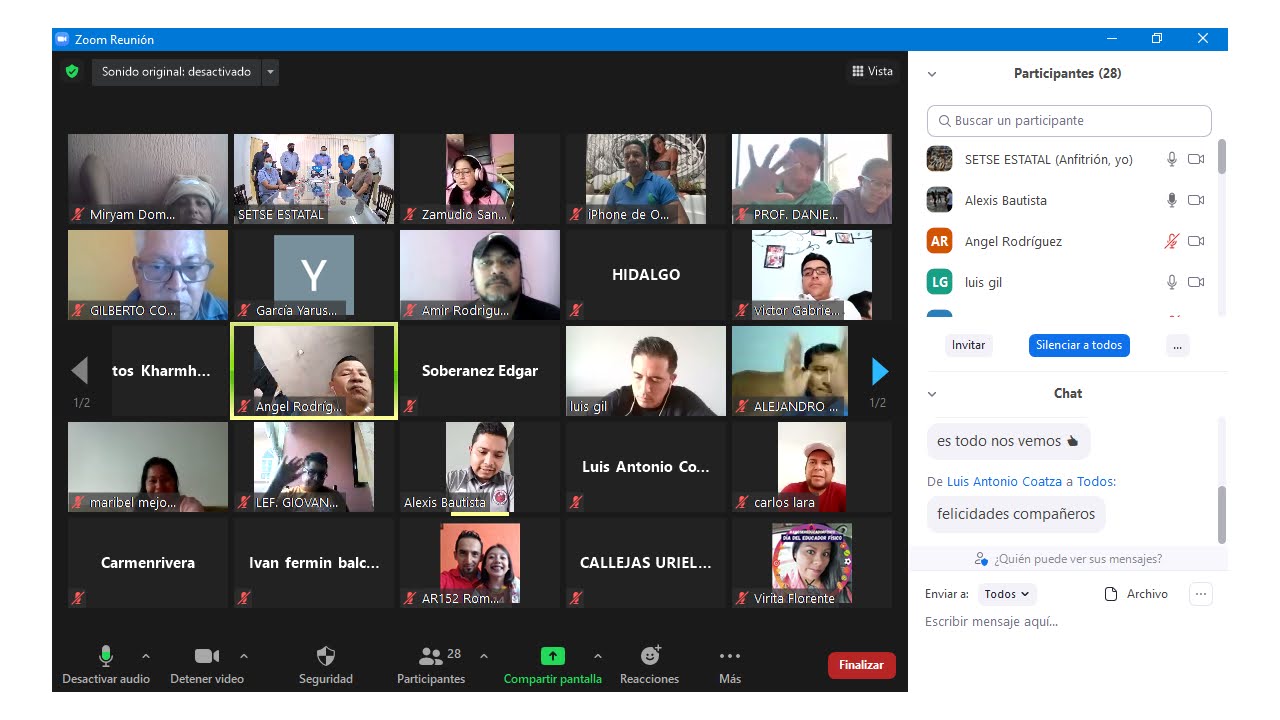Open participants options caret in toolbar

tap(484, 656)
